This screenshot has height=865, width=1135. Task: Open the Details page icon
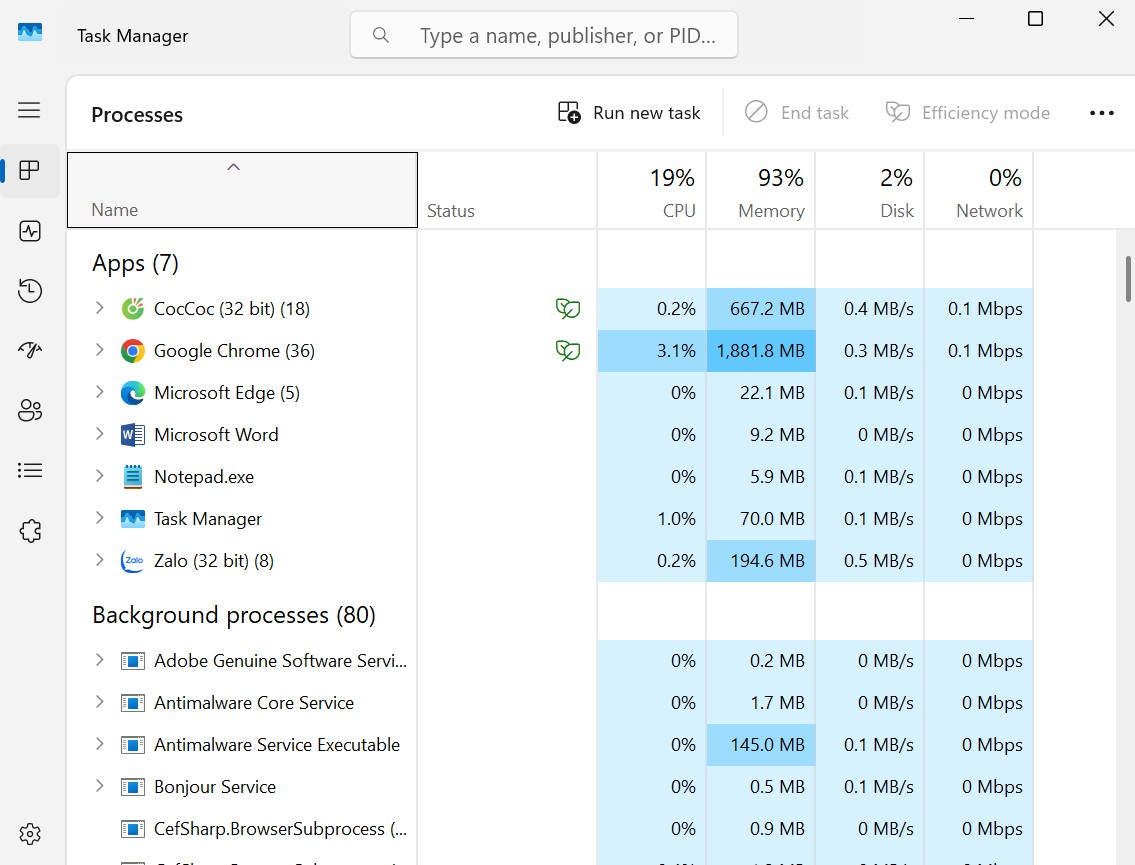(30, 471)
